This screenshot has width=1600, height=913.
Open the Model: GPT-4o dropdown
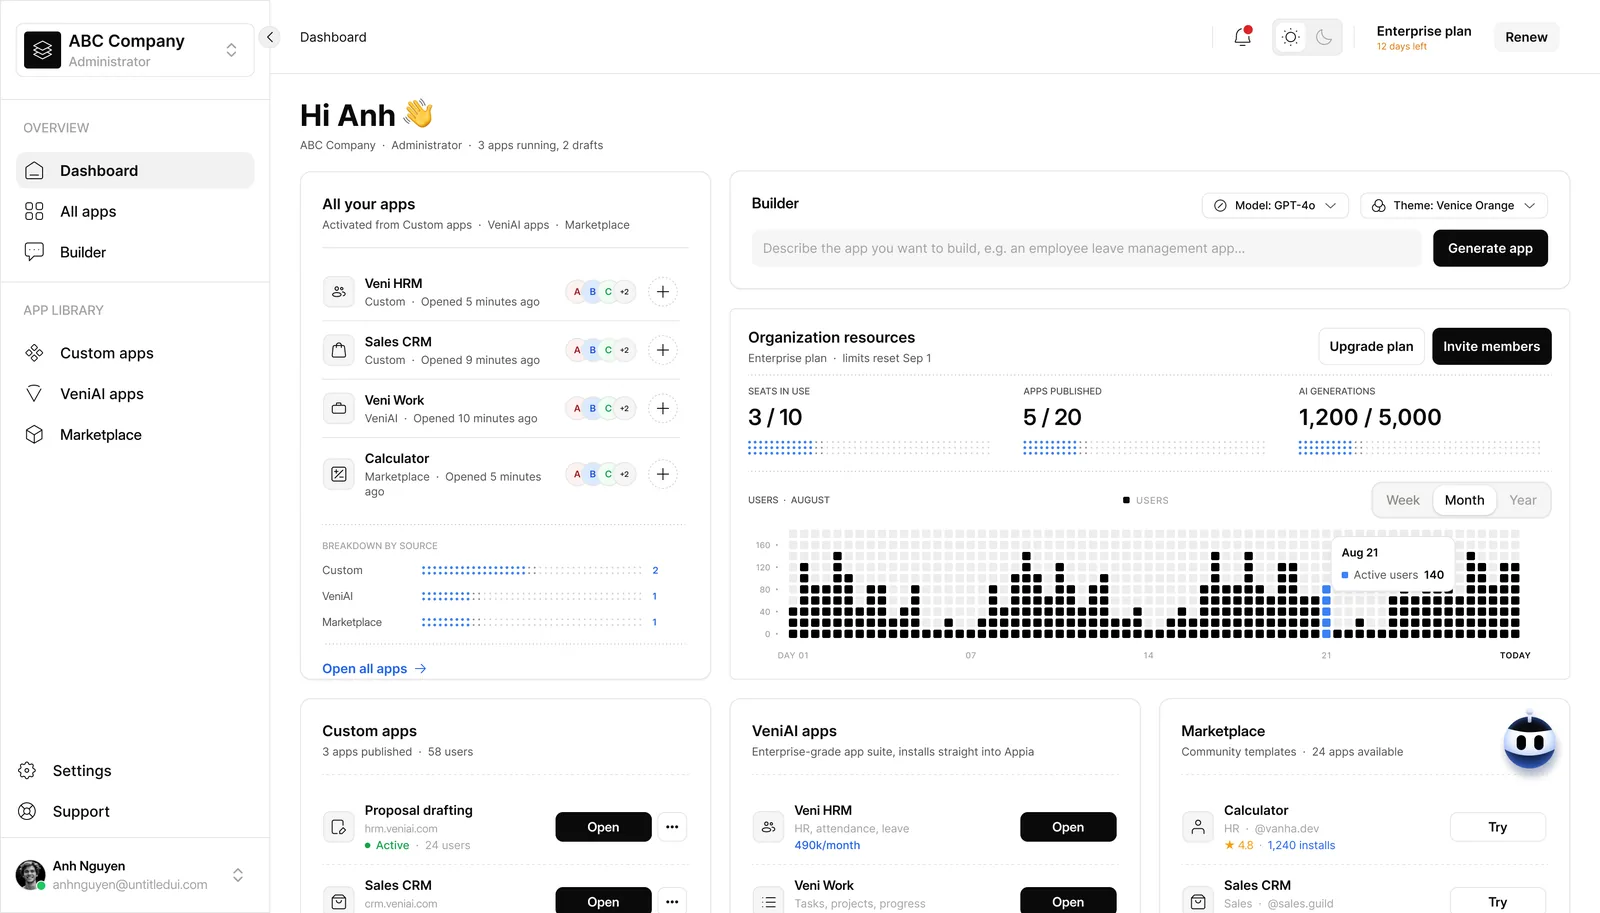pos(1275,206)
